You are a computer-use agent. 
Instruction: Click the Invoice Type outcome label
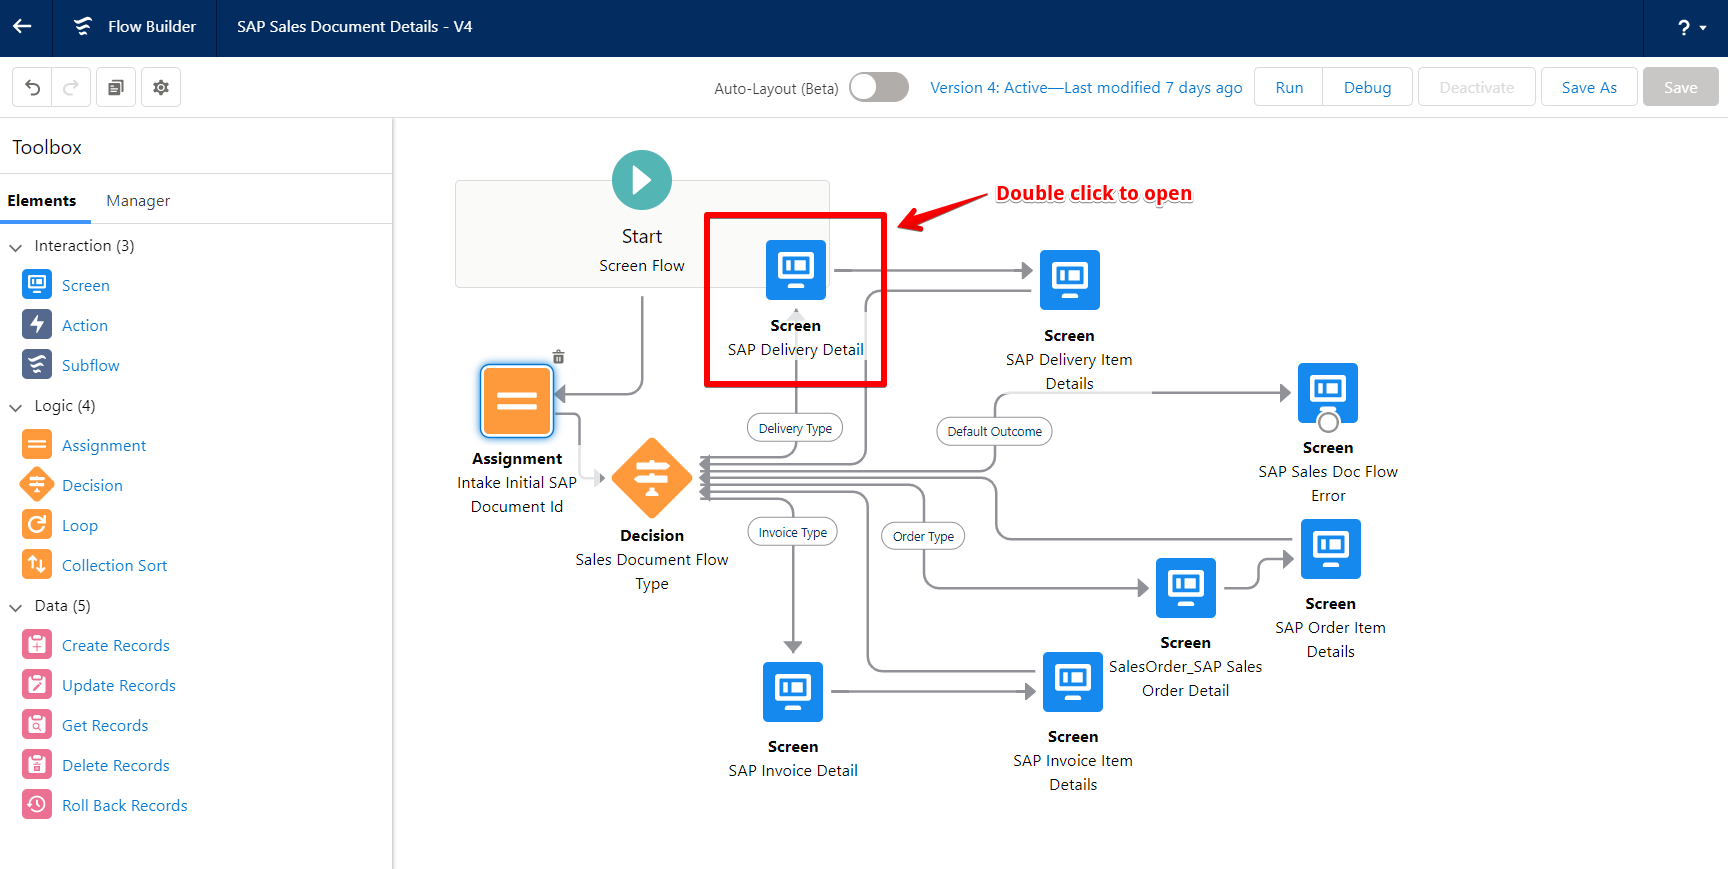(793, 532)
